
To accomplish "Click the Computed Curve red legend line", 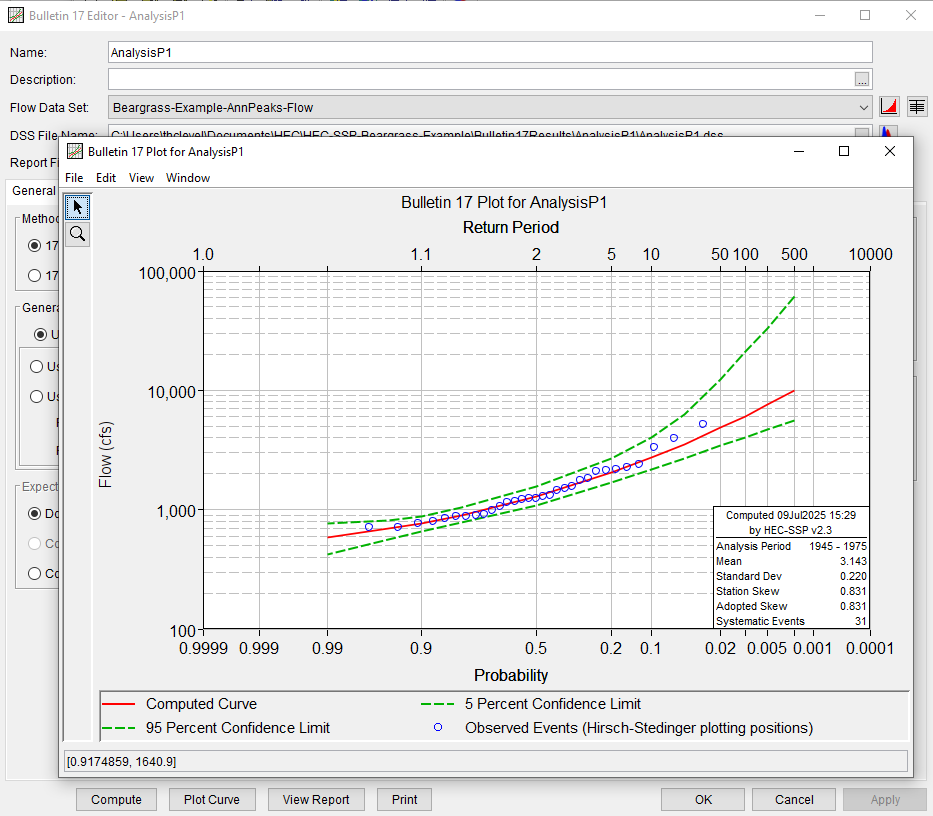I will pos(119,704).
